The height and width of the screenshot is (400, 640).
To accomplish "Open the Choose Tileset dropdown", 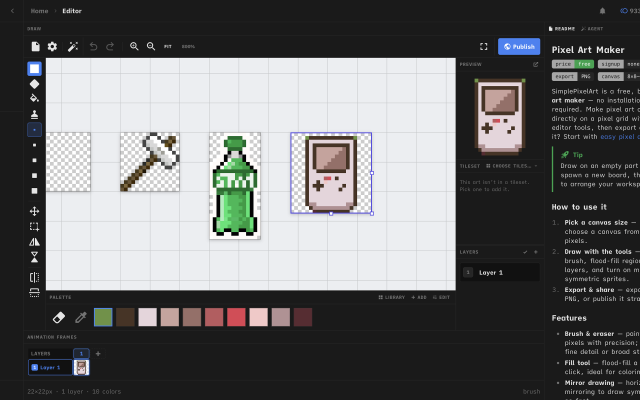I will pyautogui.click(x=511, y=166).
